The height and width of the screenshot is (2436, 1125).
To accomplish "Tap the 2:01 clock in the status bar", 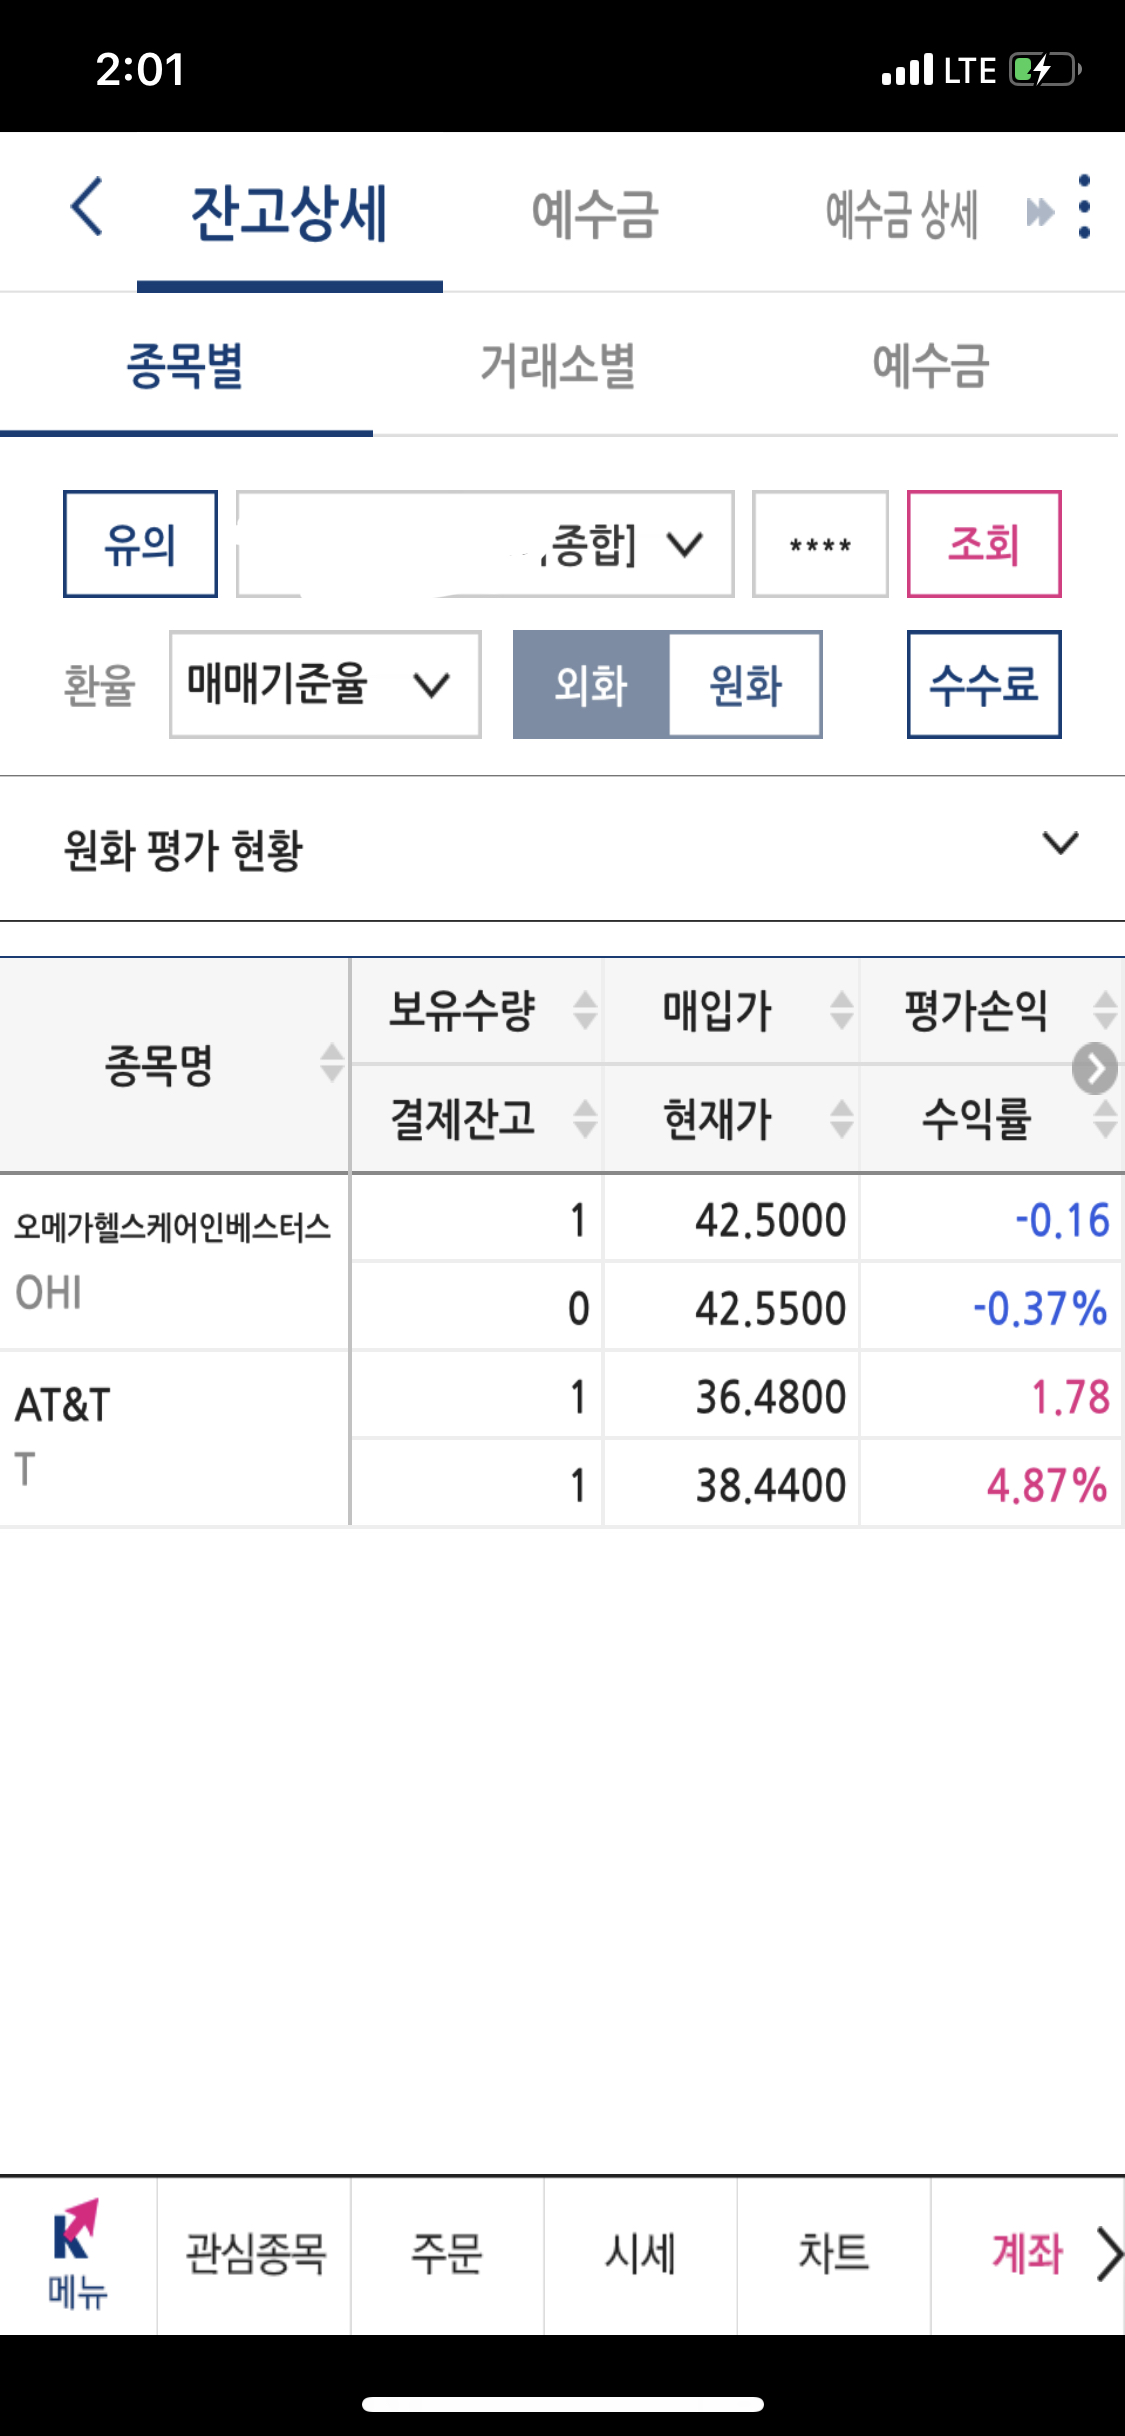I will [x=140, y=70].
